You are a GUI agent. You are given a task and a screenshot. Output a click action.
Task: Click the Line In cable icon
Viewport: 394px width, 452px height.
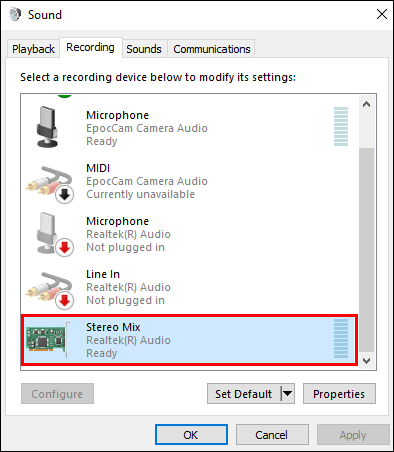[x=49, y=290]
